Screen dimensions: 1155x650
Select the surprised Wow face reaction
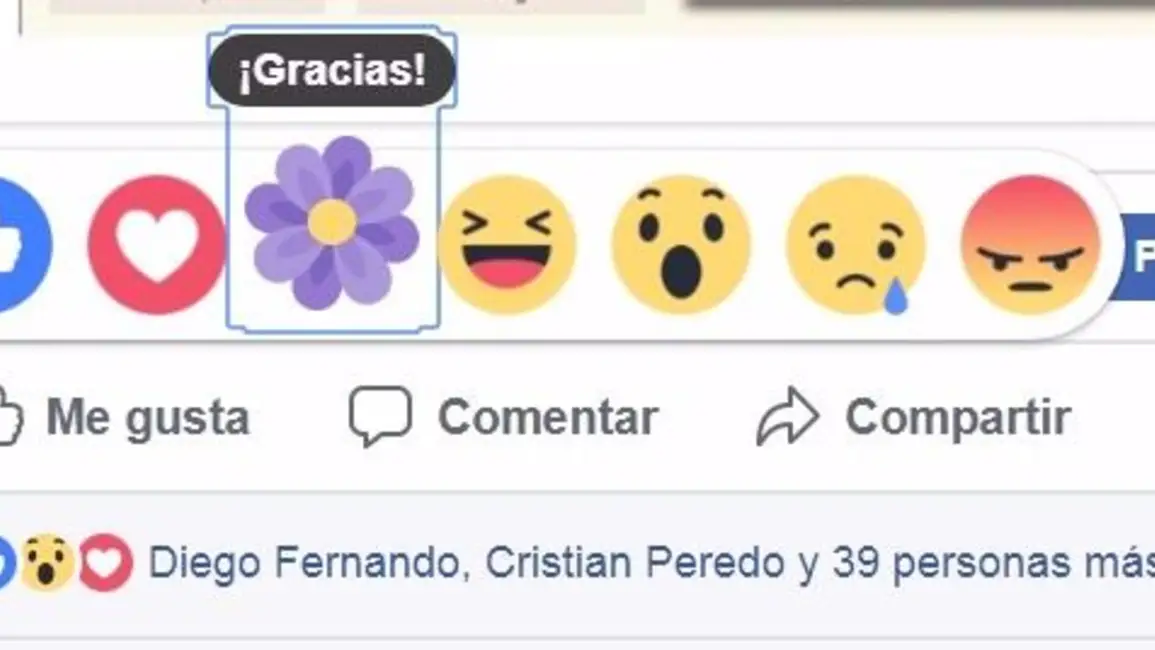[681, 245]
